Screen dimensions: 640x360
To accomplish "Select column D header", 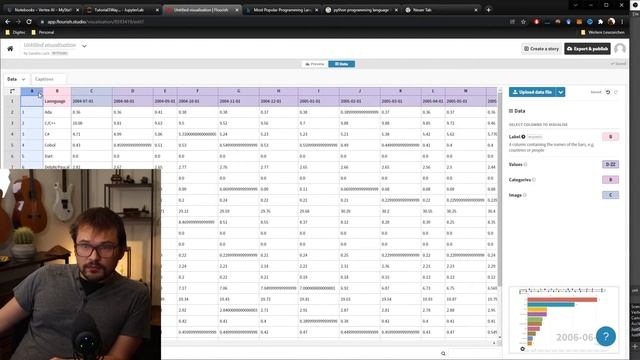I will pyautogui.click(x=133, y=91).
